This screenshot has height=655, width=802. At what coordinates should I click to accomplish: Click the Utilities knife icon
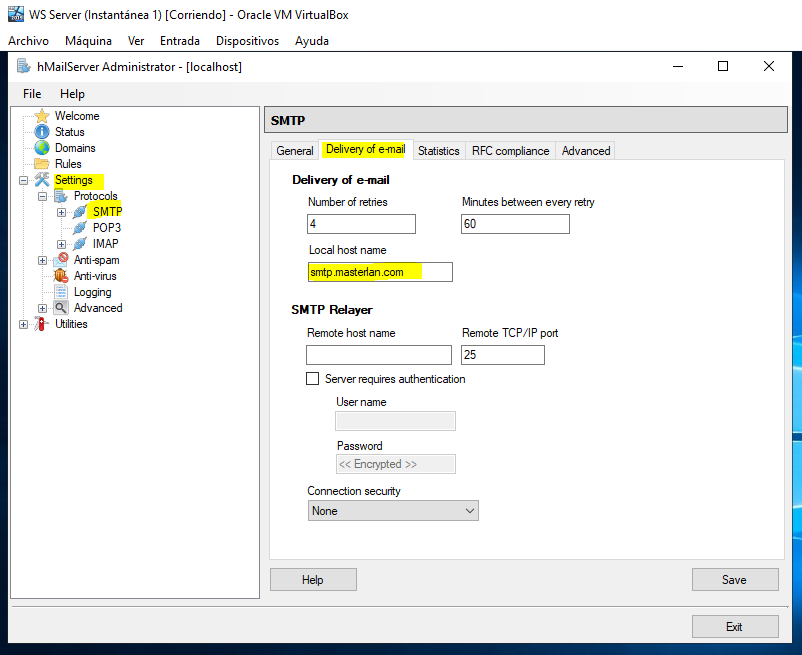[41, 324]
